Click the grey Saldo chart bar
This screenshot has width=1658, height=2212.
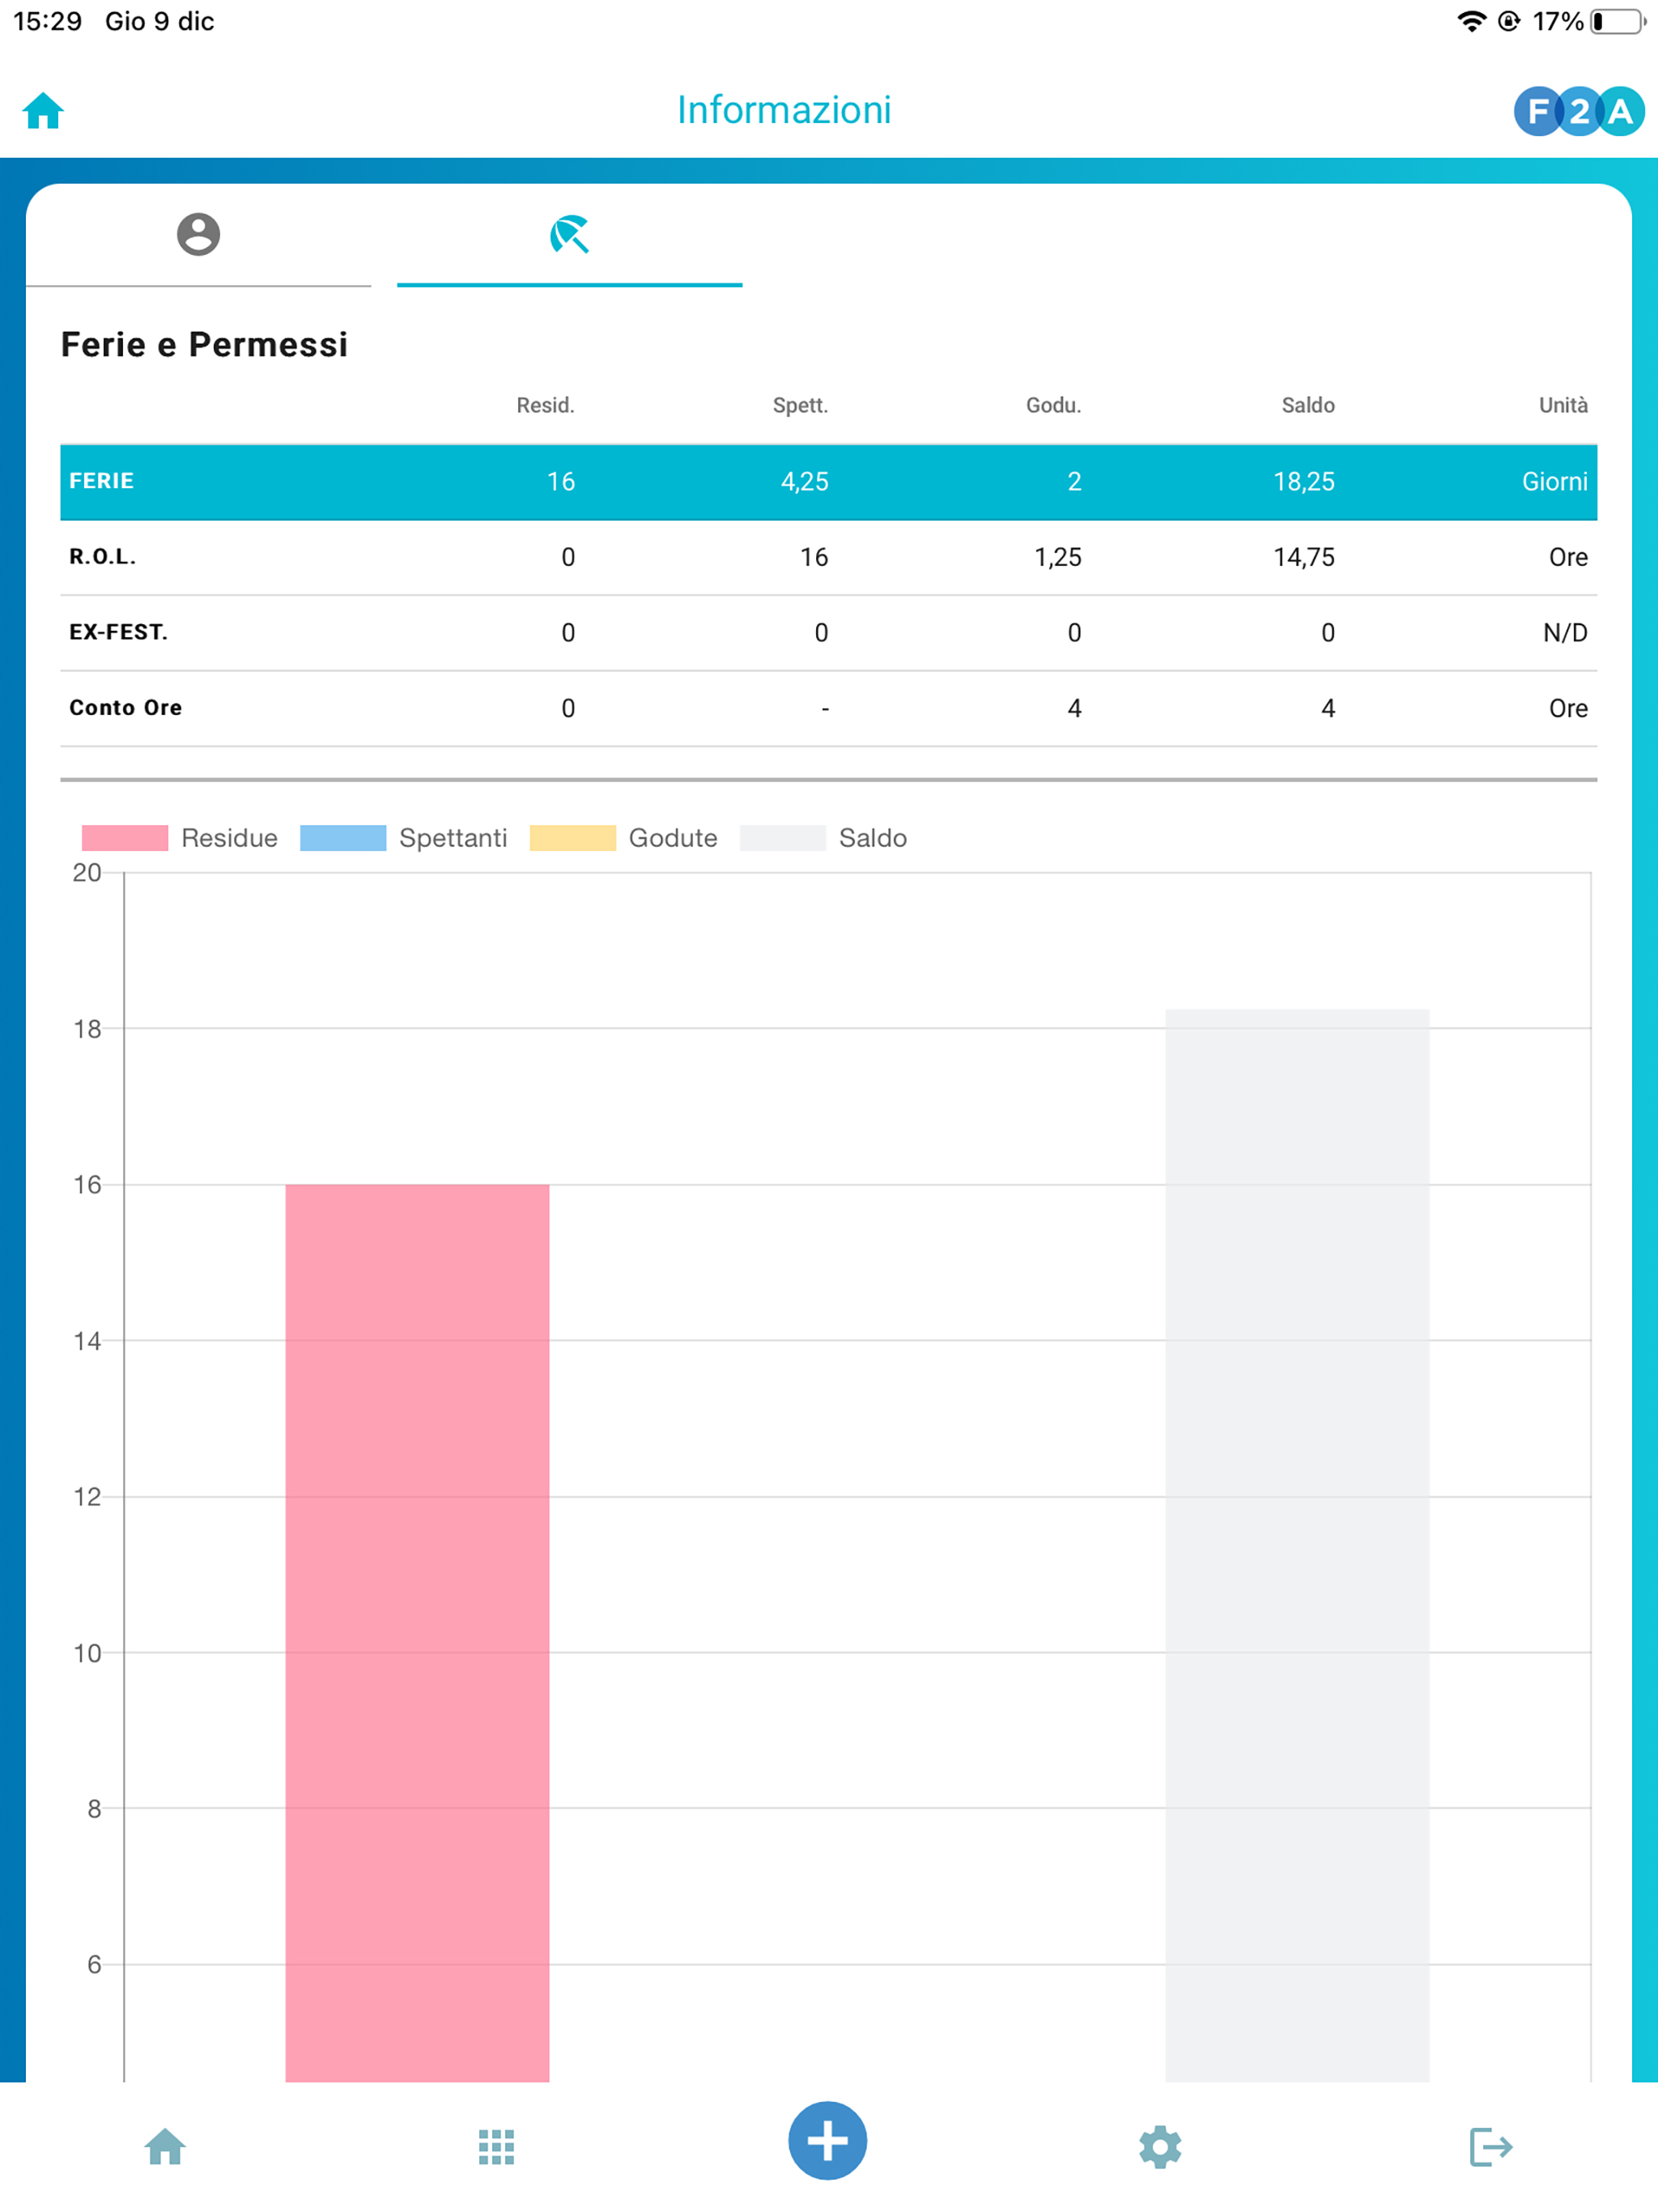(x=1297, y=1545)
